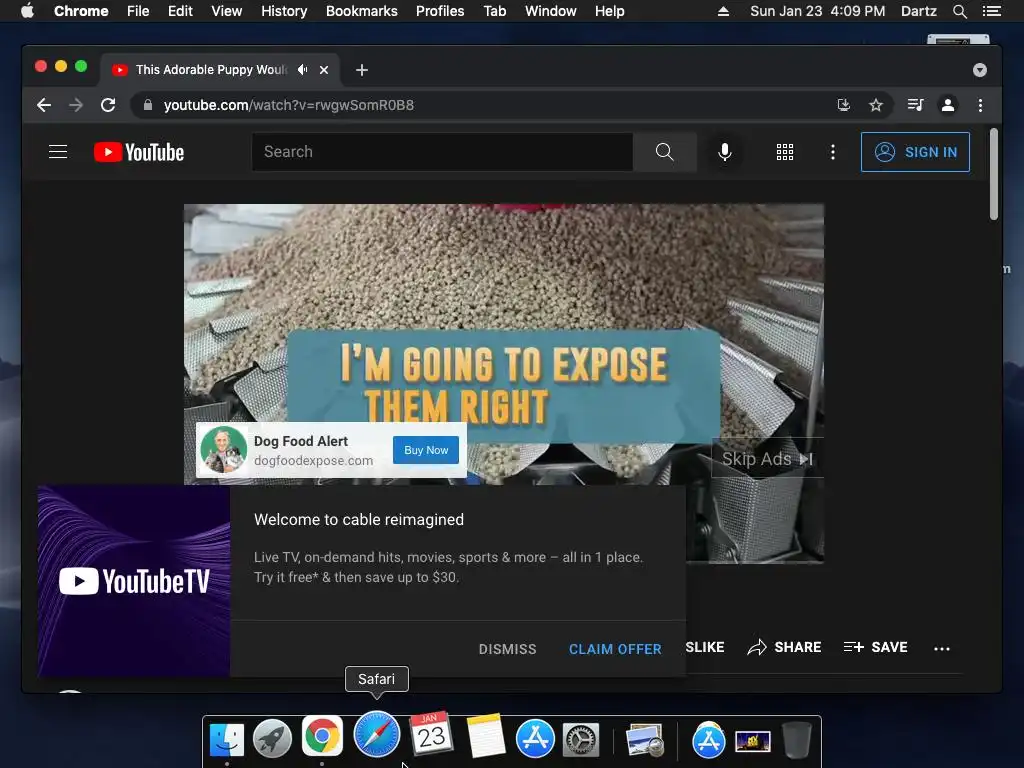The width and height of the screenshot is (1024, 768).
Task: Click the Dog Food Alert avatar
Action: tap(223, 450)
